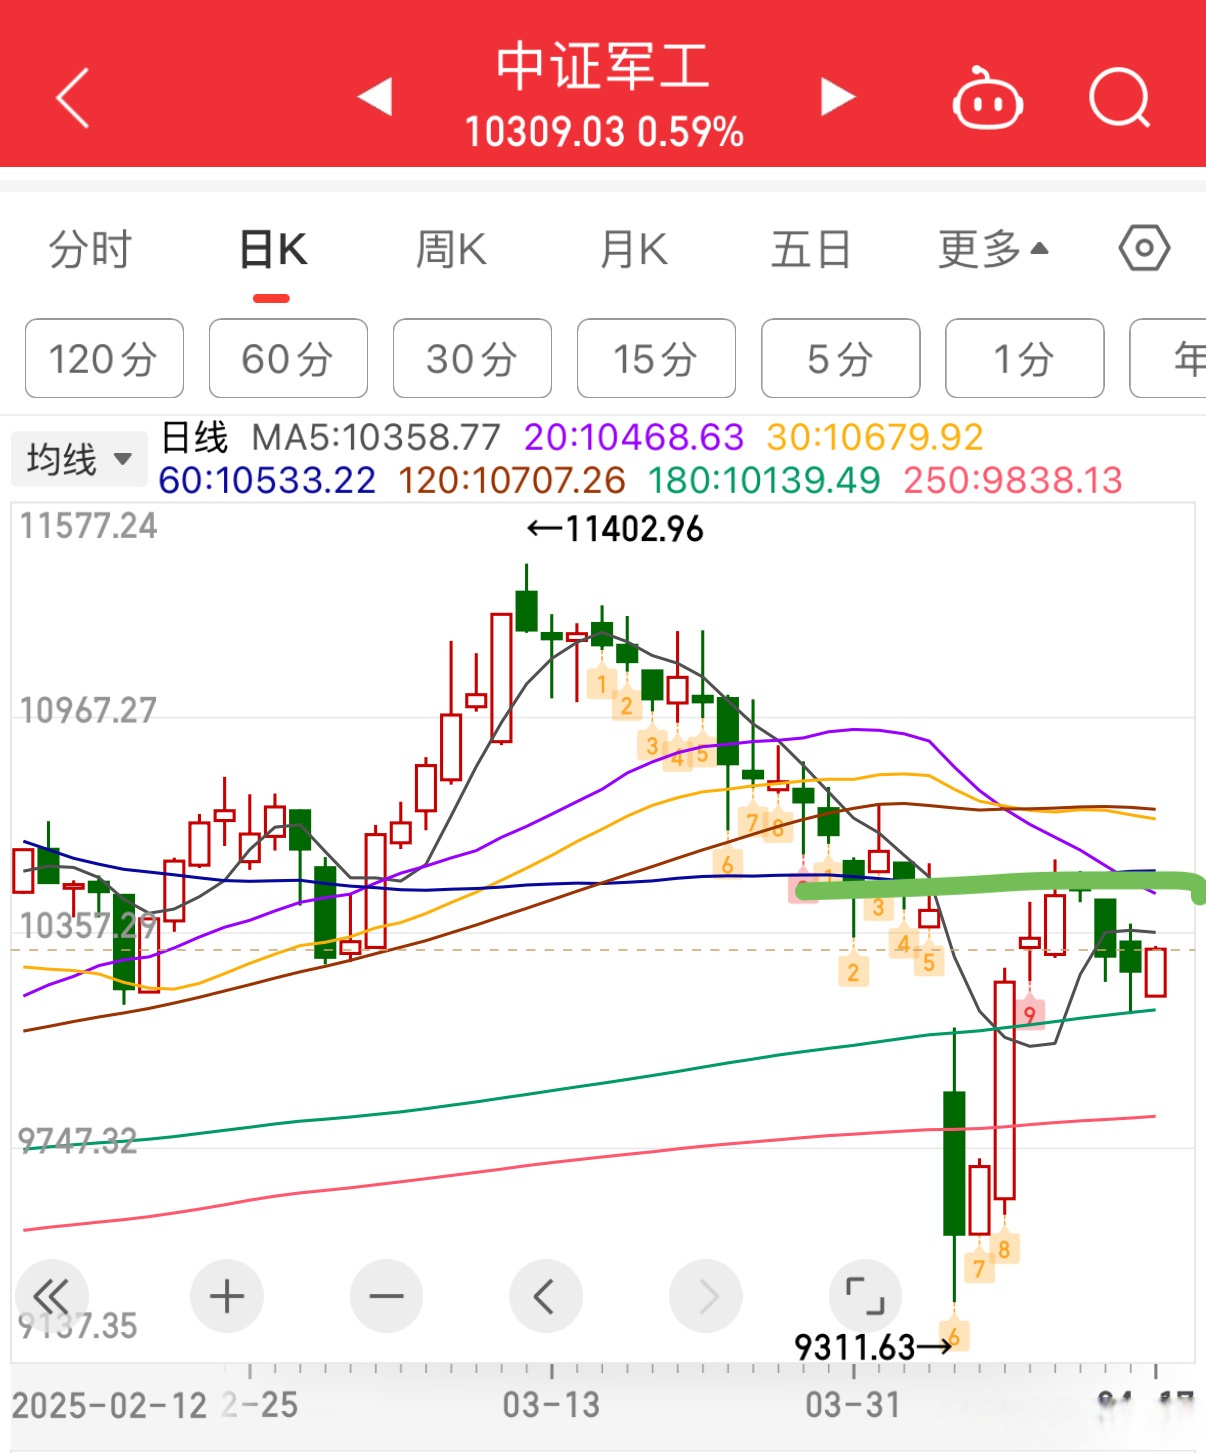Switch to next stock with right triangle
This screenshot has height=1453, width=1206.
(x=837, y=97)
